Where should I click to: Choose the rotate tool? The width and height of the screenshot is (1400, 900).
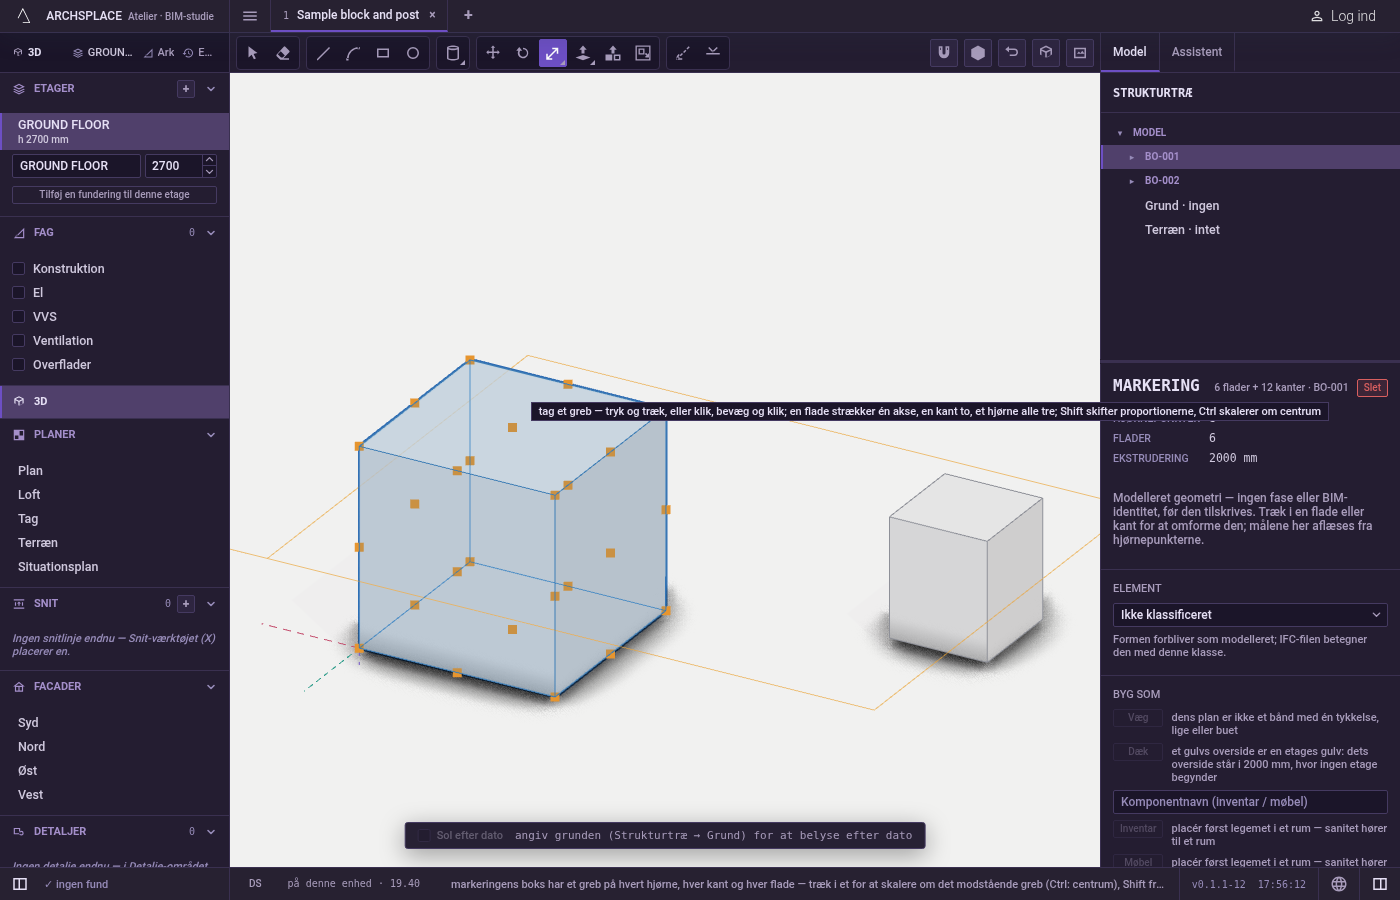tap(523, 53)
